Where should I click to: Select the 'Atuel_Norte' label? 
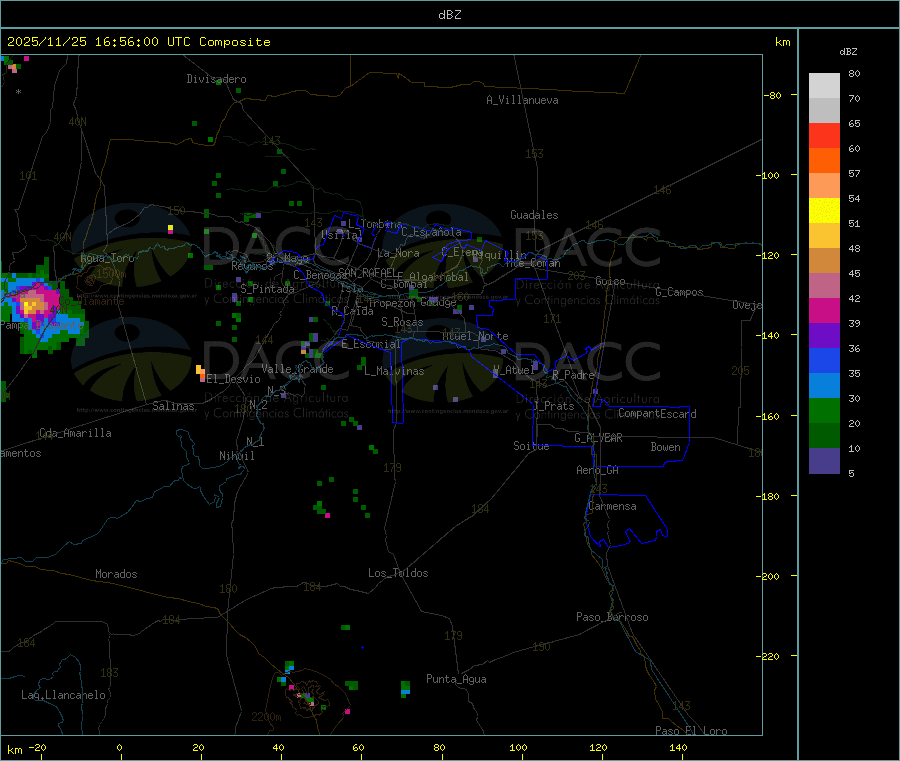tap(475, 336)
